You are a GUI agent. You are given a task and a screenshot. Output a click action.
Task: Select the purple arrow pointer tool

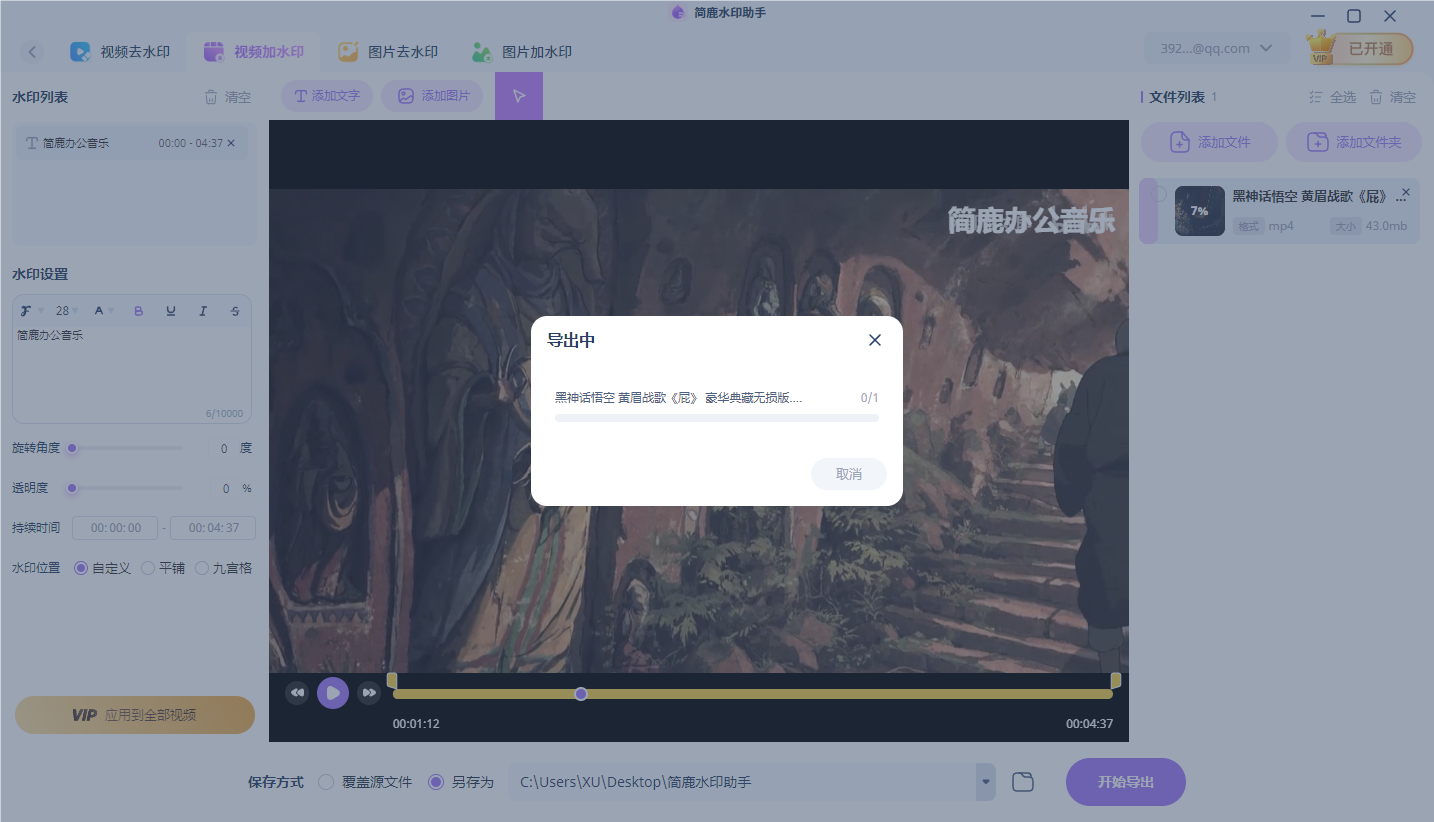tap(519, 96)
